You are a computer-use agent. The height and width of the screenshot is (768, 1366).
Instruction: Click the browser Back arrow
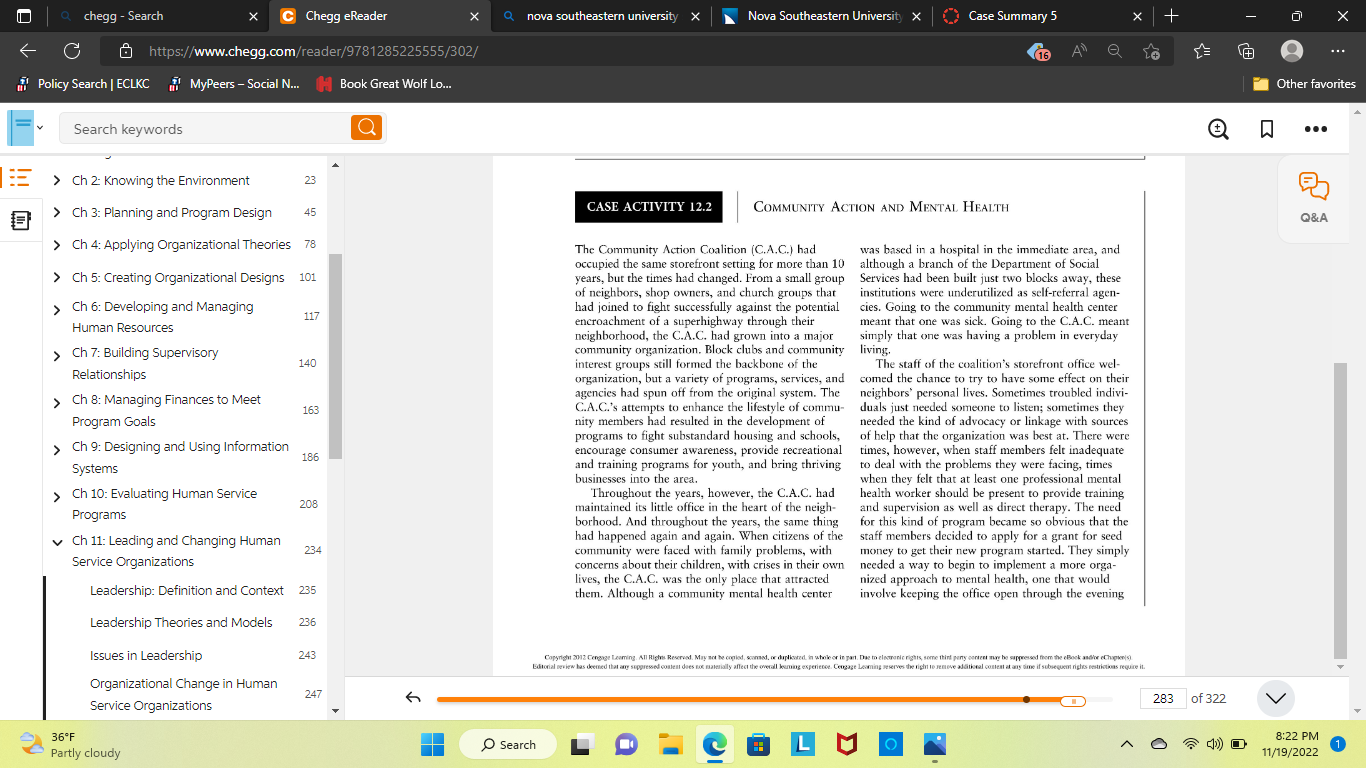click(28, 51)
